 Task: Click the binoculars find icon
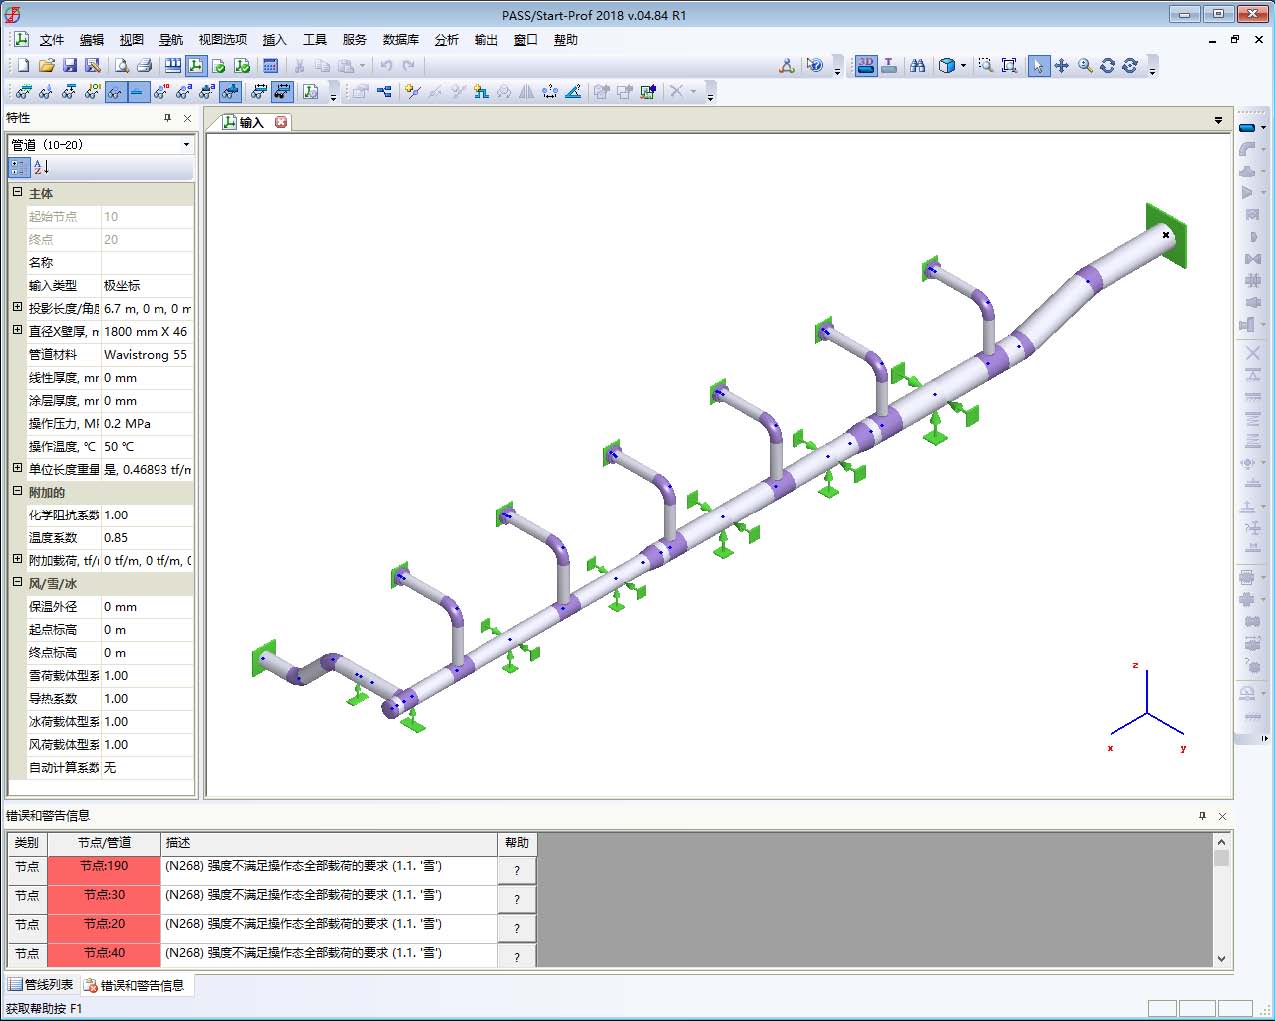tap(917, 66)
